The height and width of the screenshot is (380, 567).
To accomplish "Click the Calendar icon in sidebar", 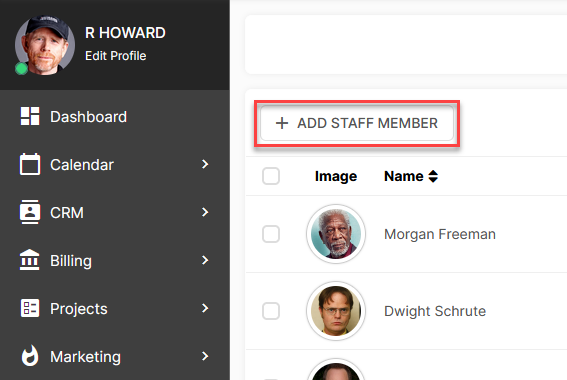I will [x=30, y=164].
